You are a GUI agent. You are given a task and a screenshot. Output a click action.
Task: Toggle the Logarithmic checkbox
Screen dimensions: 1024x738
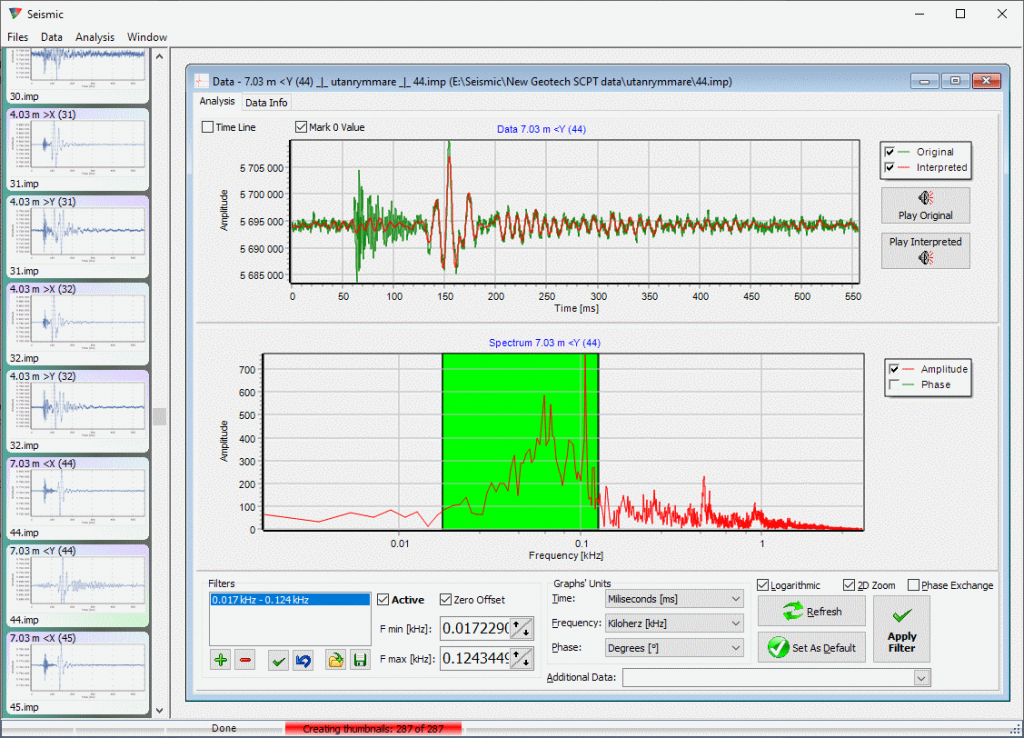[764, 585]
